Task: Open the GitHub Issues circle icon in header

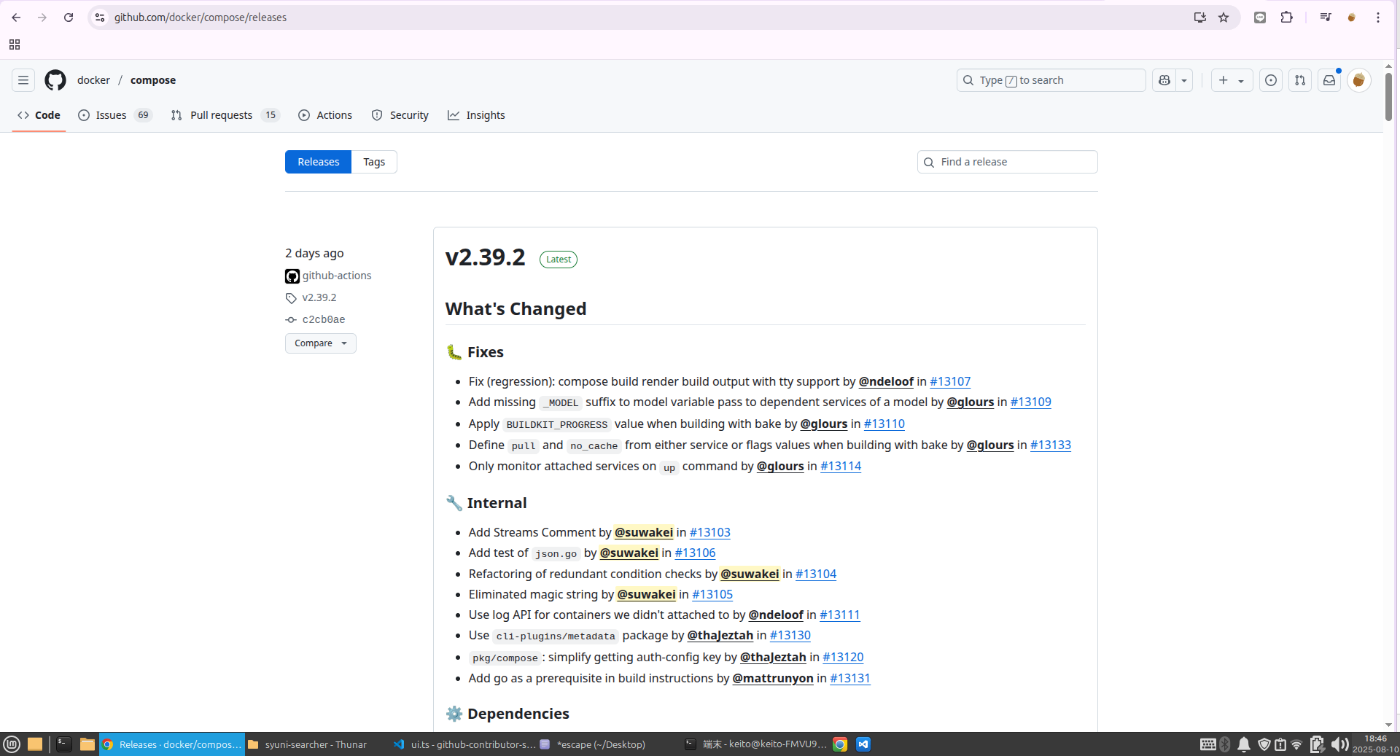Action: 1270,80
